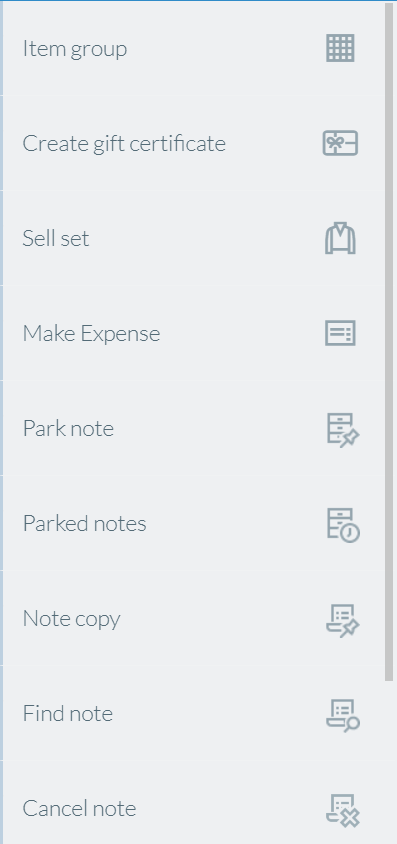Click the Note copy icon

click(x=343, y=620)
